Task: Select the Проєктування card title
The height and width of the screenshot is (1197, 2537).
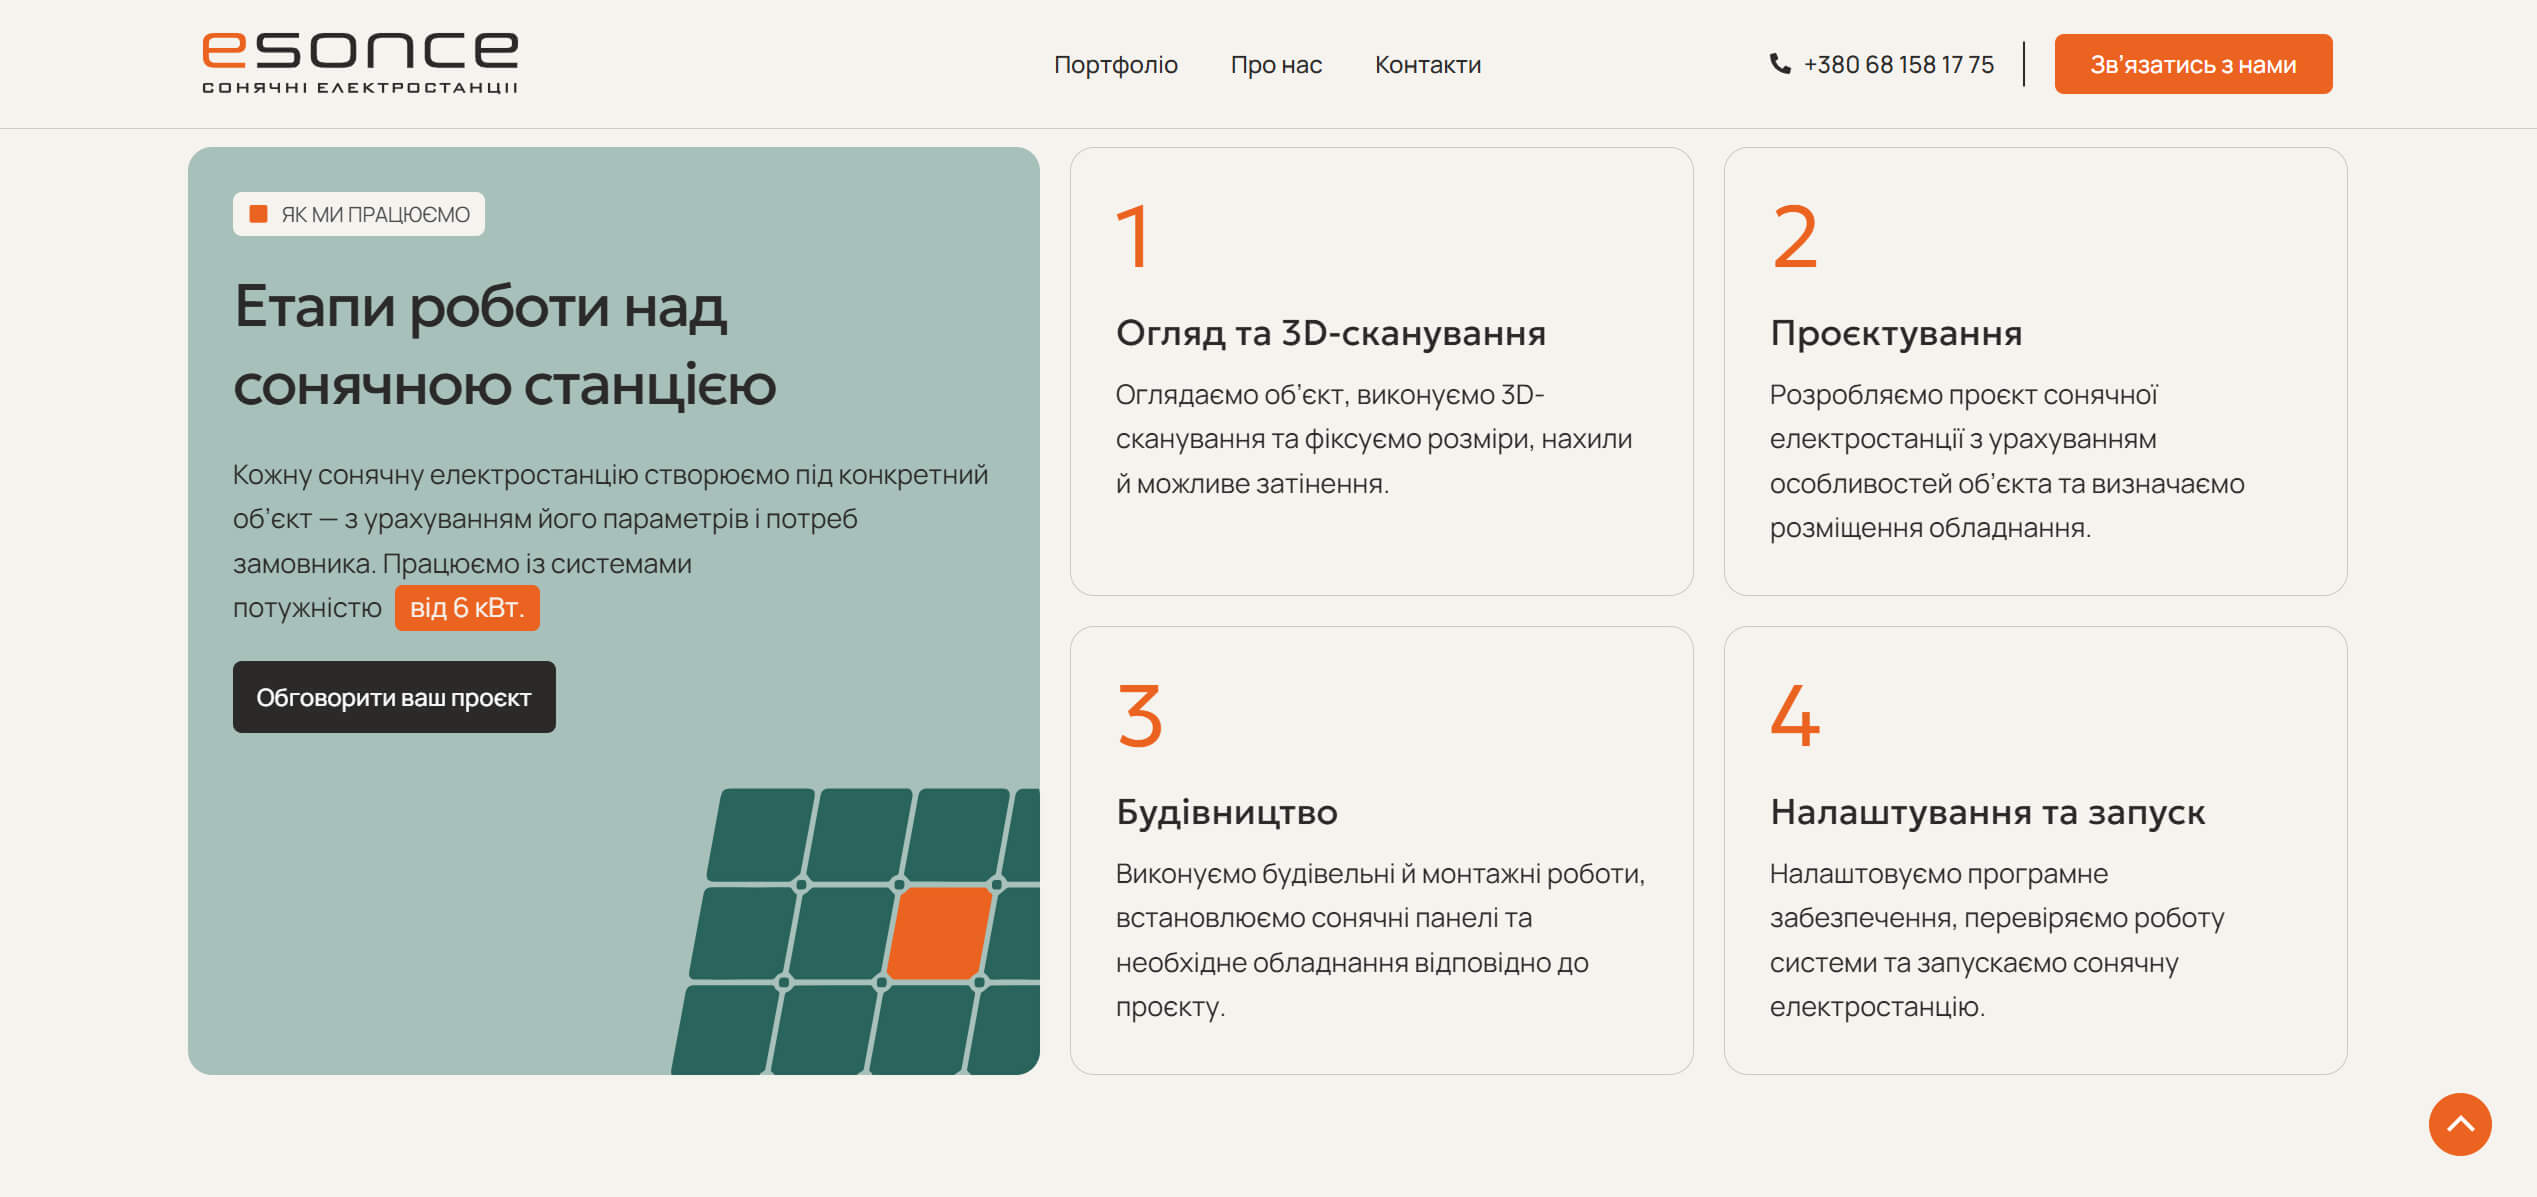Action: pos(1896,333)
